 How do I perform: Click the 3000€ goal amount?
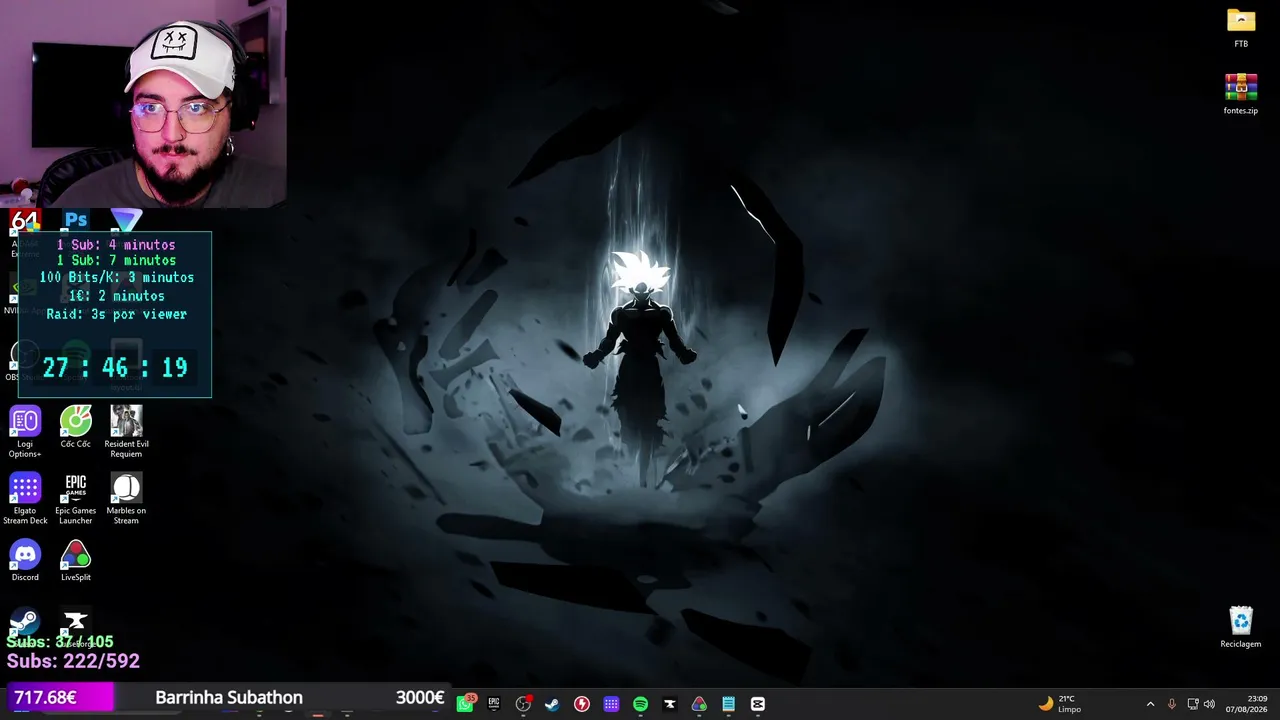(x=420, y=697)
